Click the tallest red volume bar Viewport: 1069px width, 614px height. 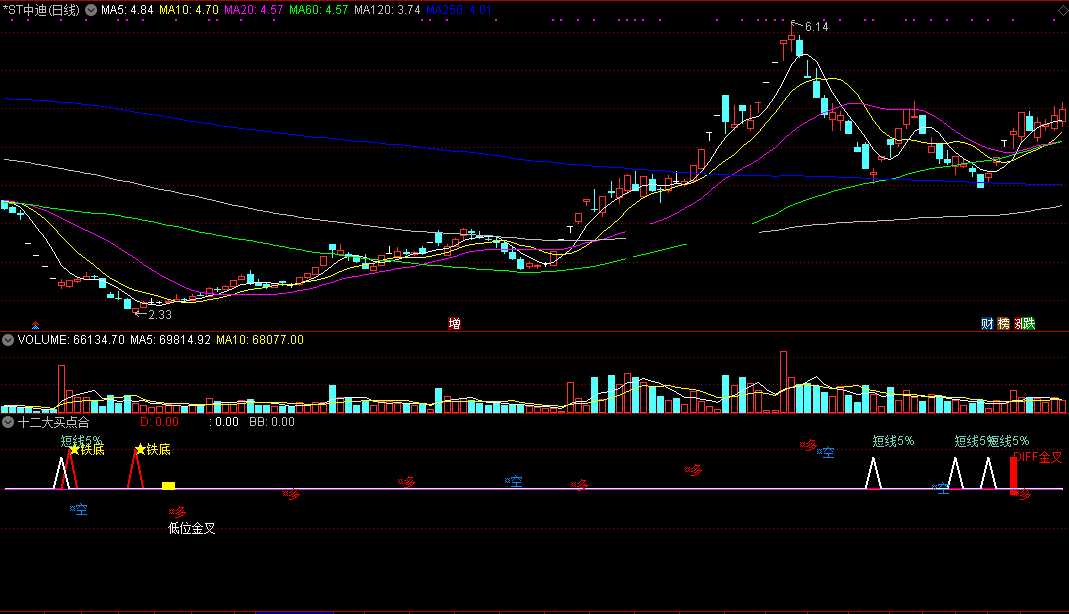tap(783, 382)
